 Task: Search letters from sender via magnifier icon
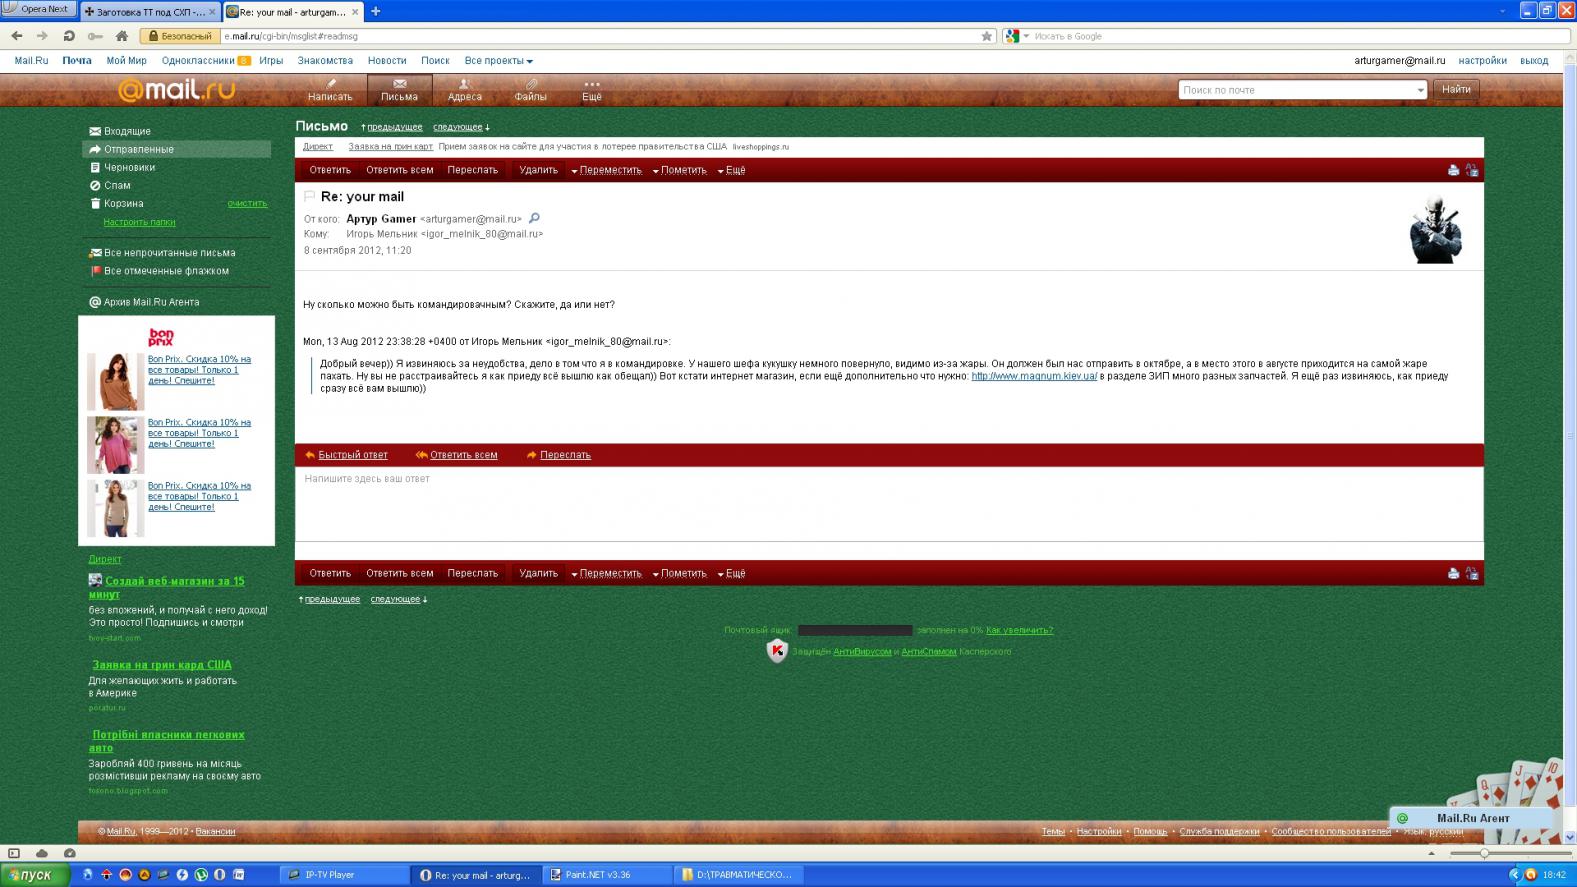tap(534, 218)
